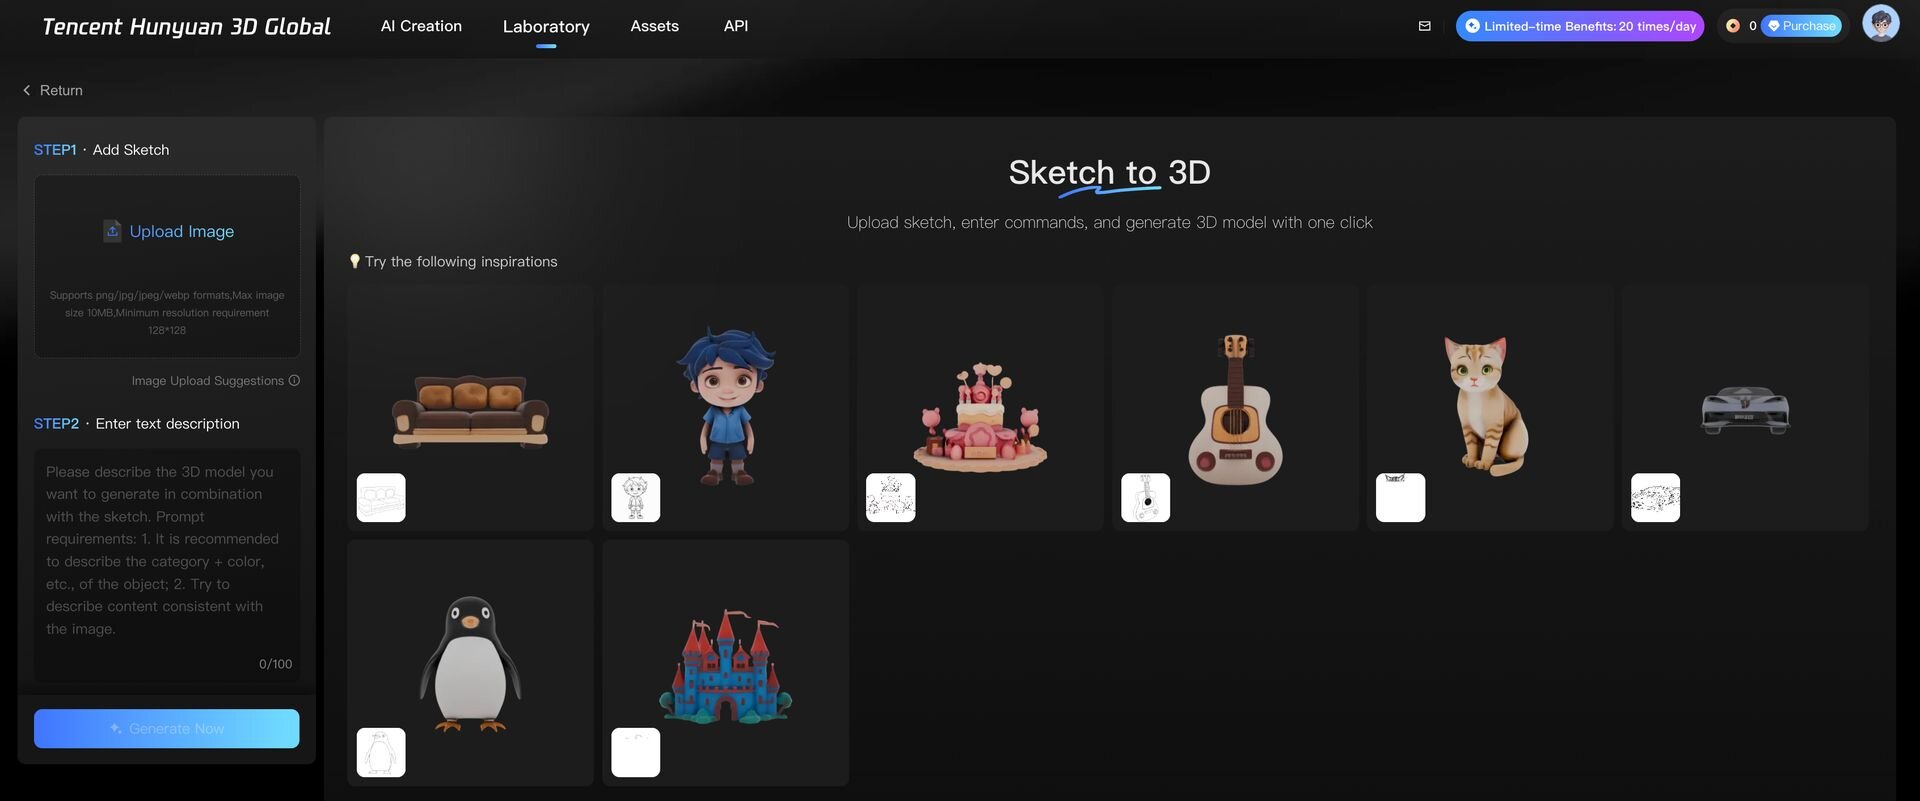Screen dimensions: 1920x801
Task: Choose the cat inspiration example
Action: tap(1489, 405)
